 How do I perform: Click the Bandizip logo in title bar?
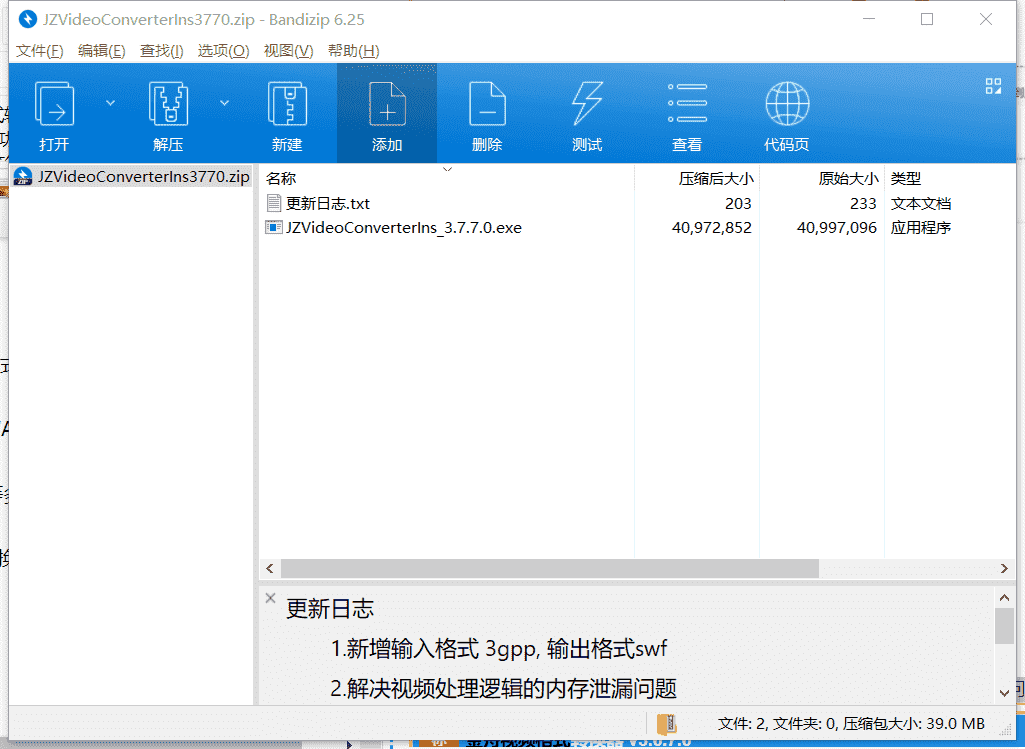[x=27, y=19]
